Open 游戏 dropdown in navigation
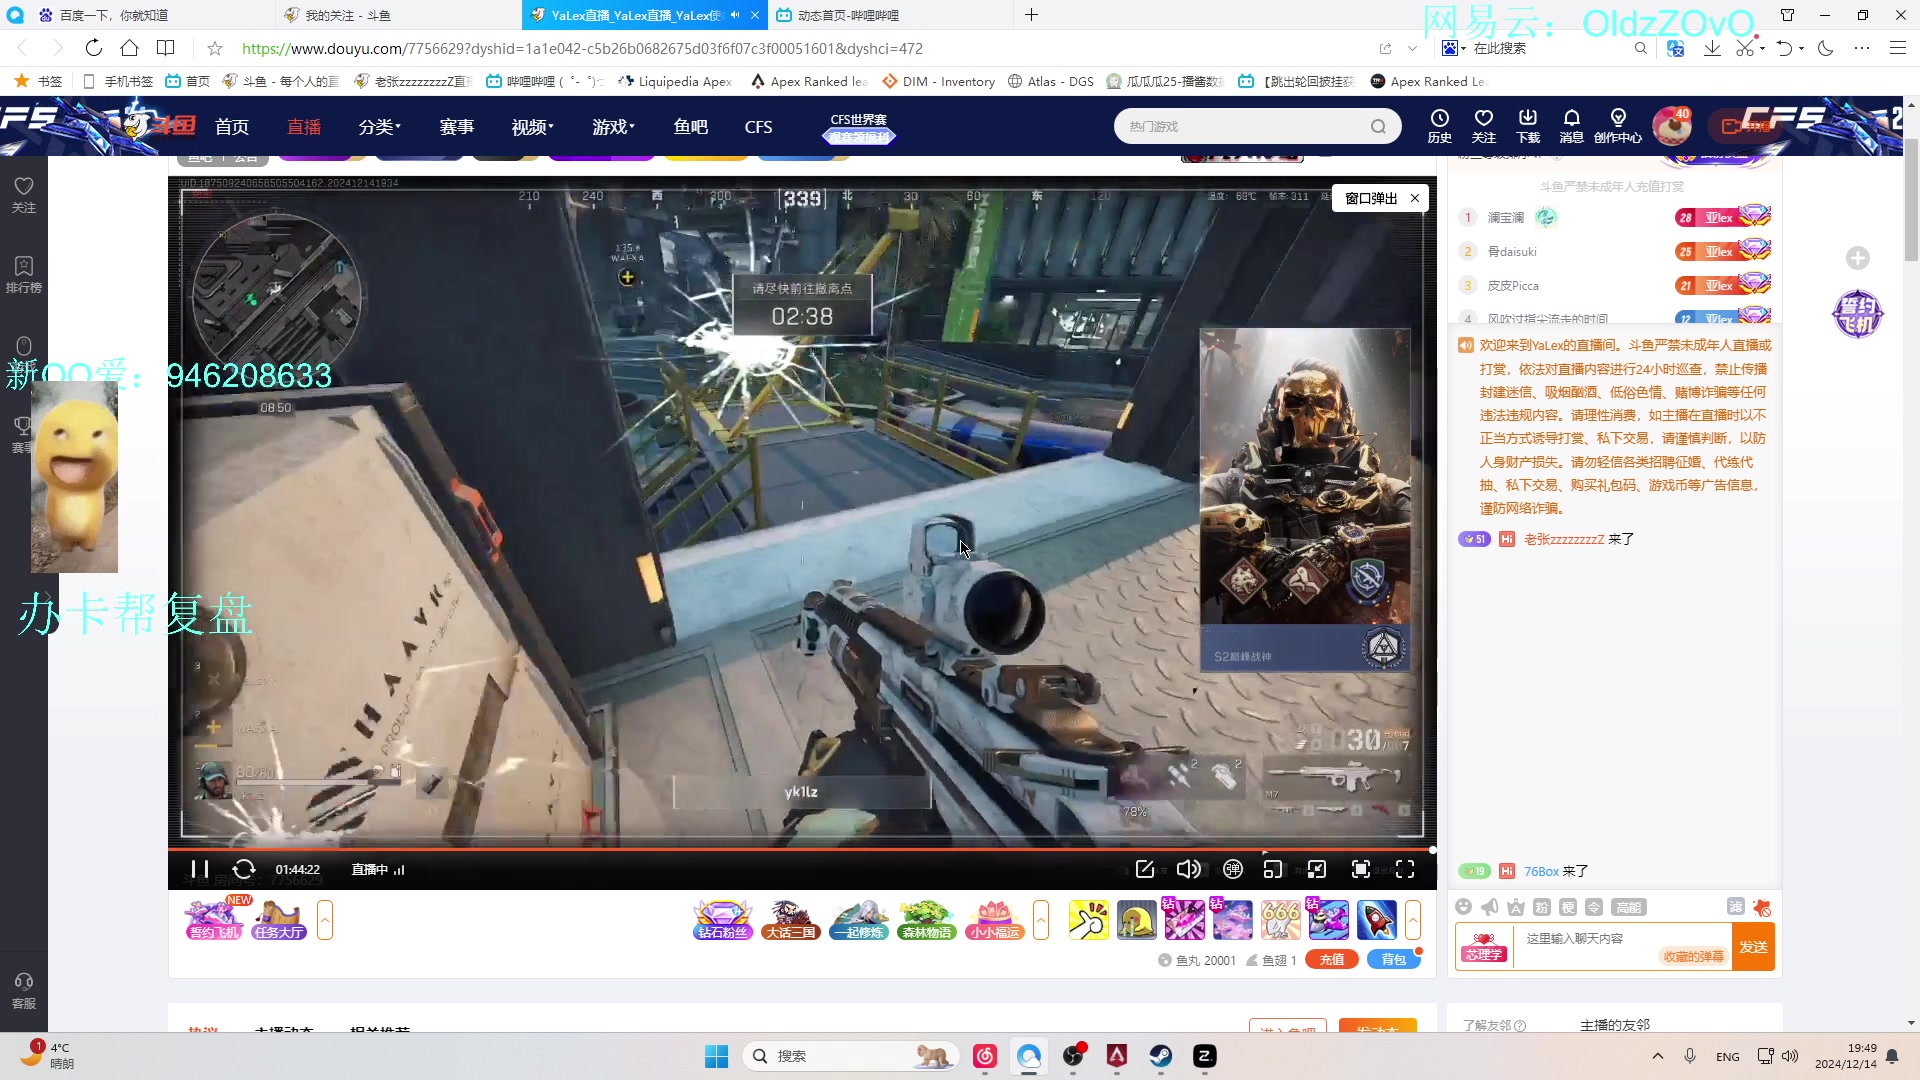Viewport: 1920px width, 1080px height. click(614, 127)
